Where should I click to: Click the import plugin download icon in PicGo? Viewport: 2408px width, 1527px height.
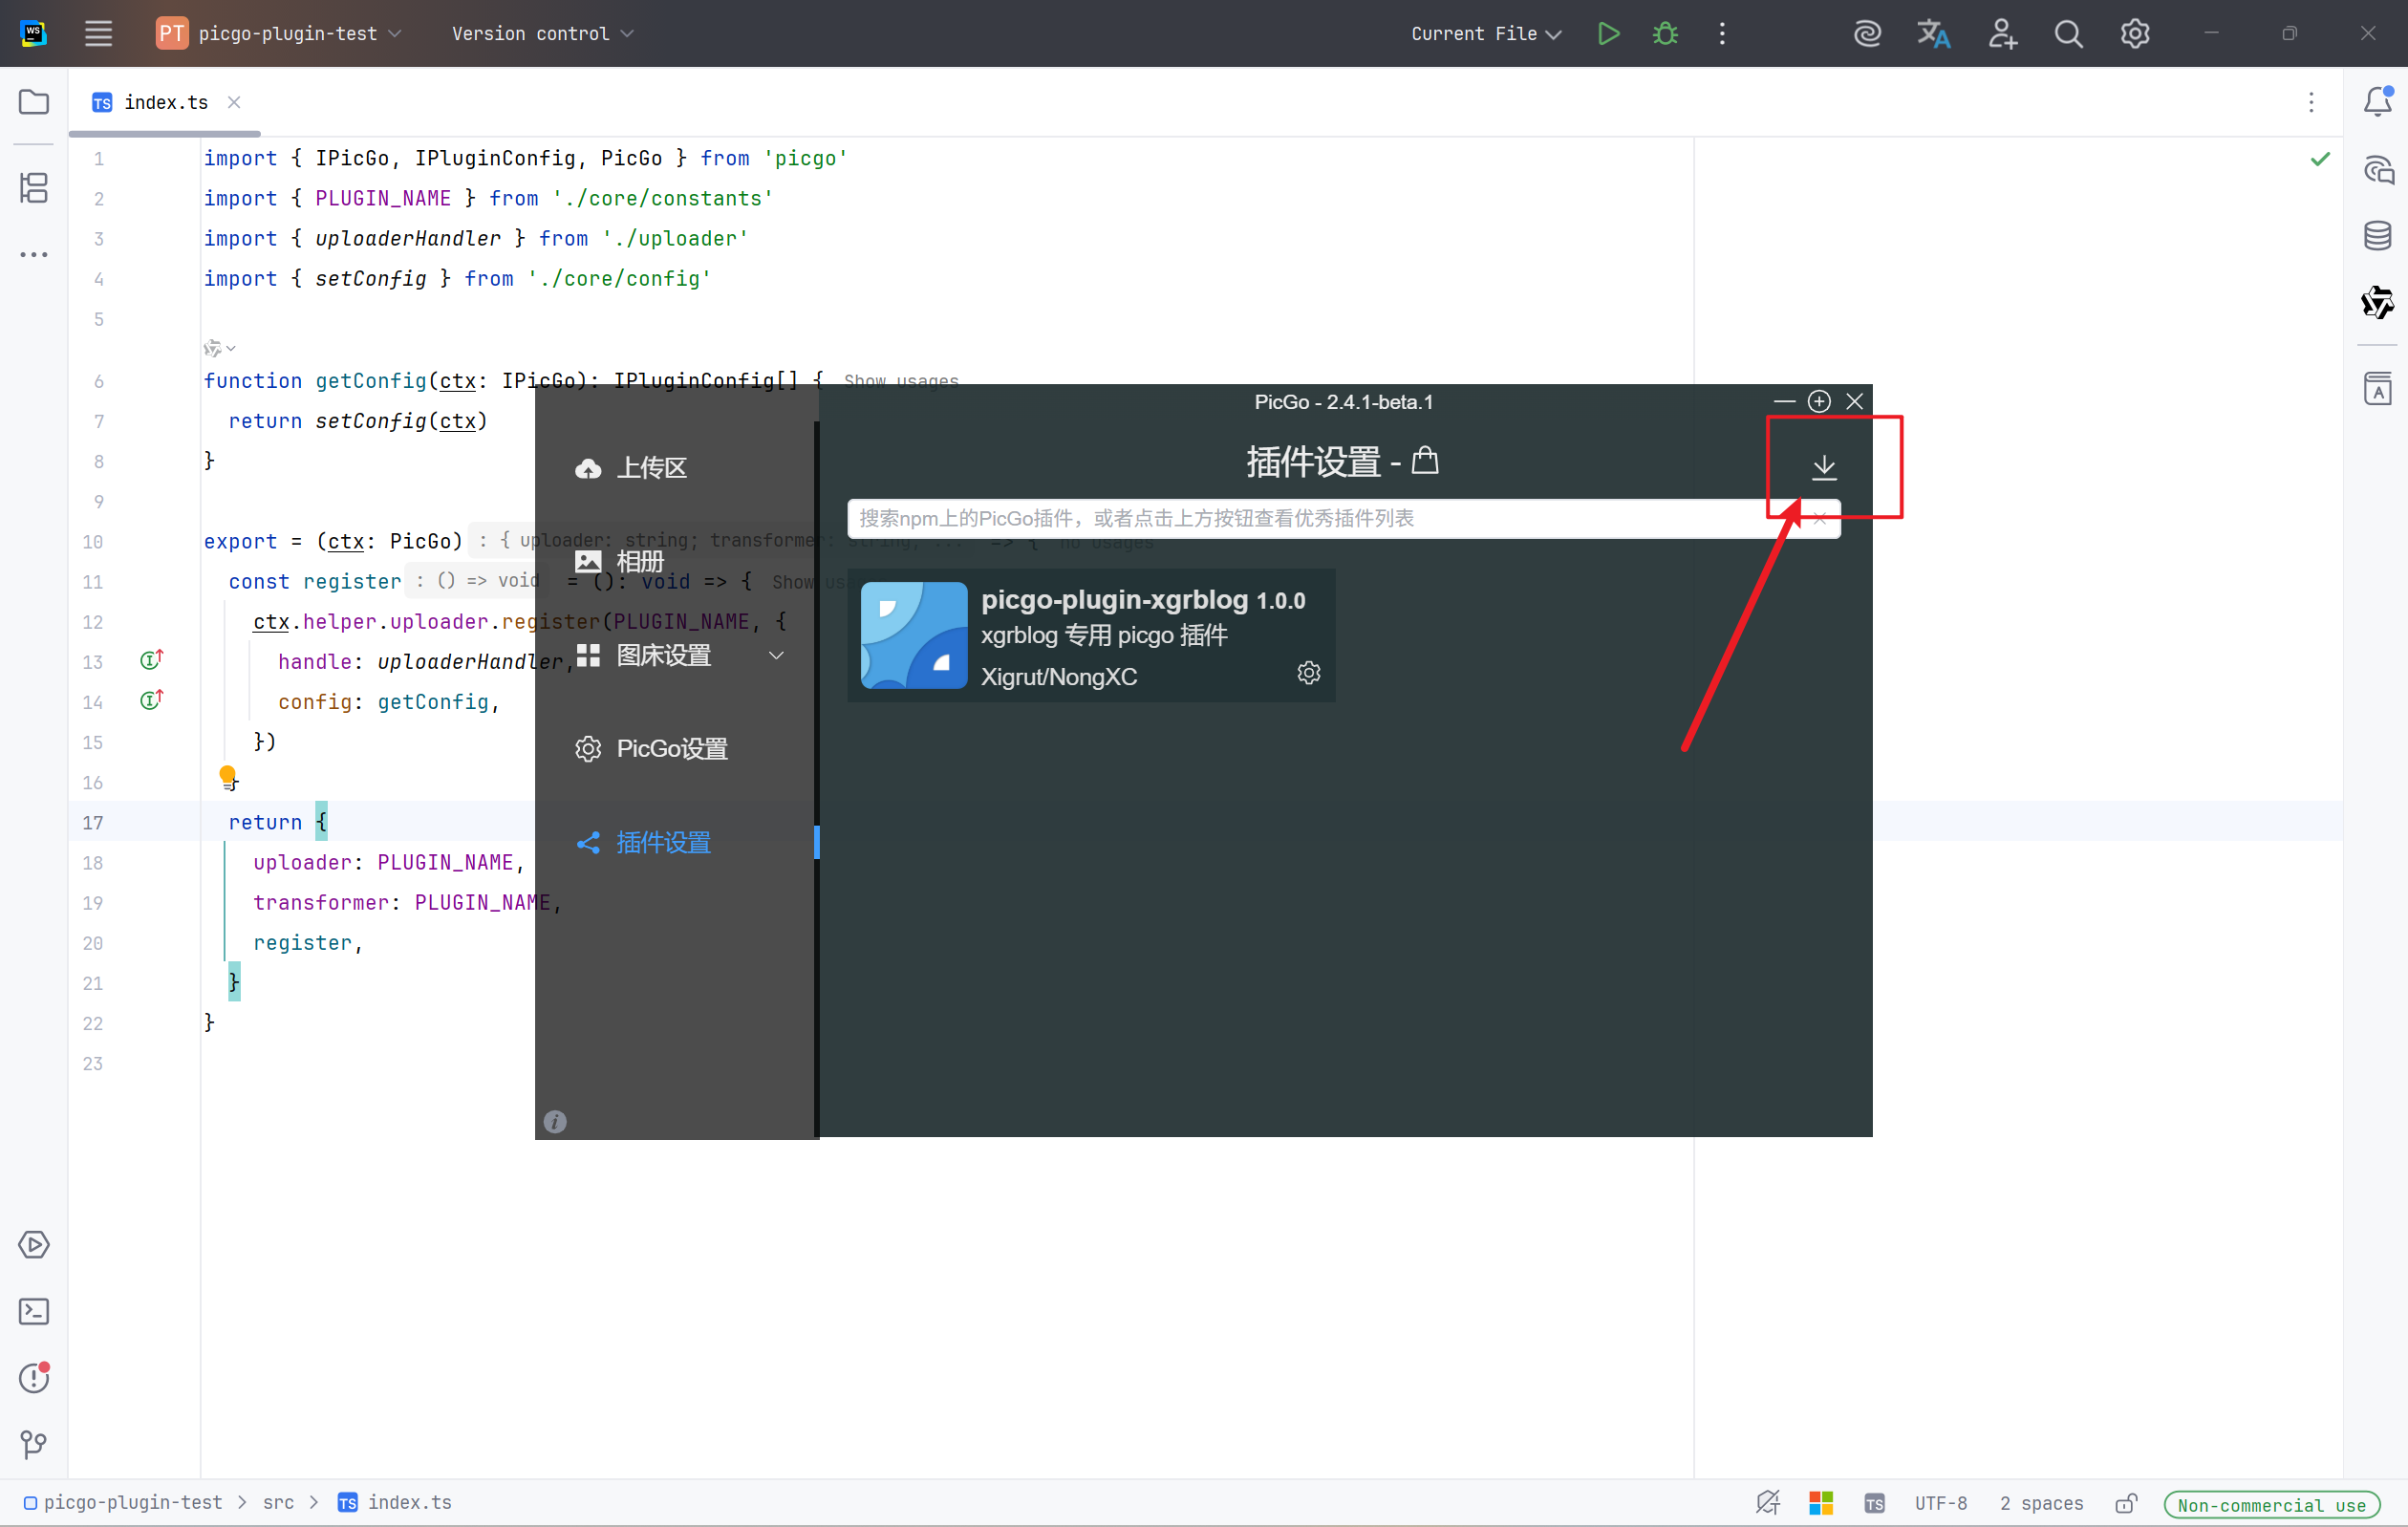click(x=1824, y=467)
